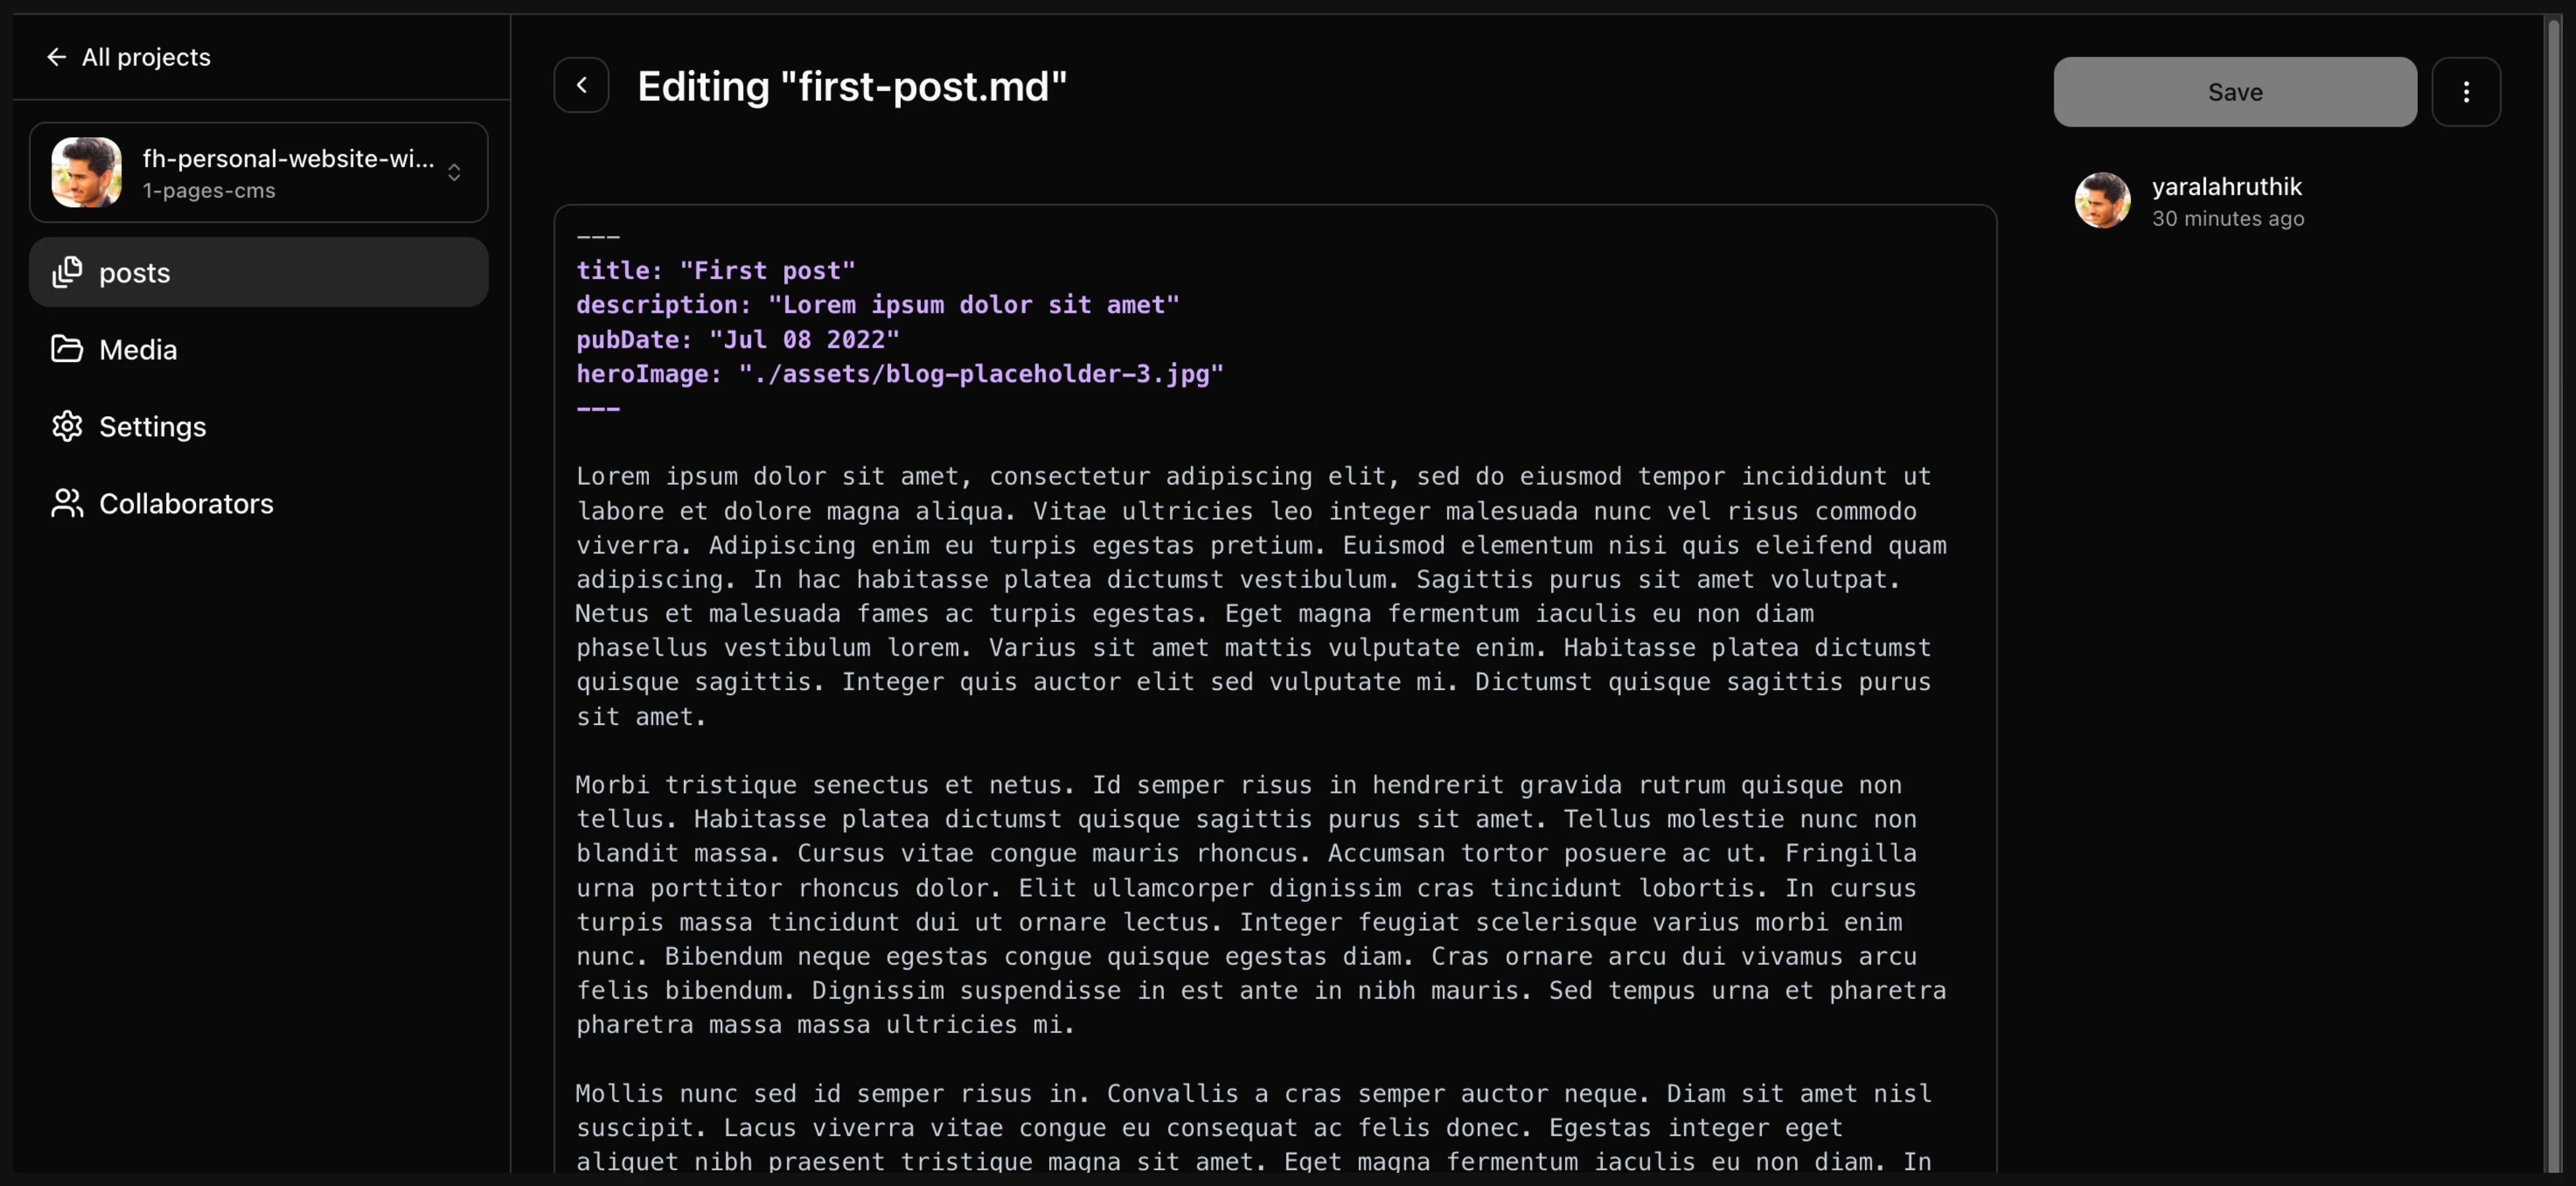Go back using the chevron beside Editing title
This screenshot has width=2576, height=1186.
(582, 86)
